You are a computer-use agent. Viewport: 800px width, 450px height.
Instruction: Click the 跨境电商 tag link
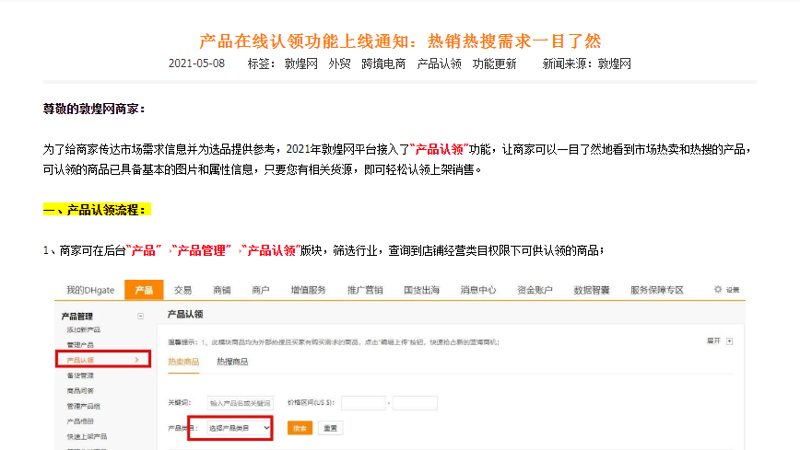383,64
